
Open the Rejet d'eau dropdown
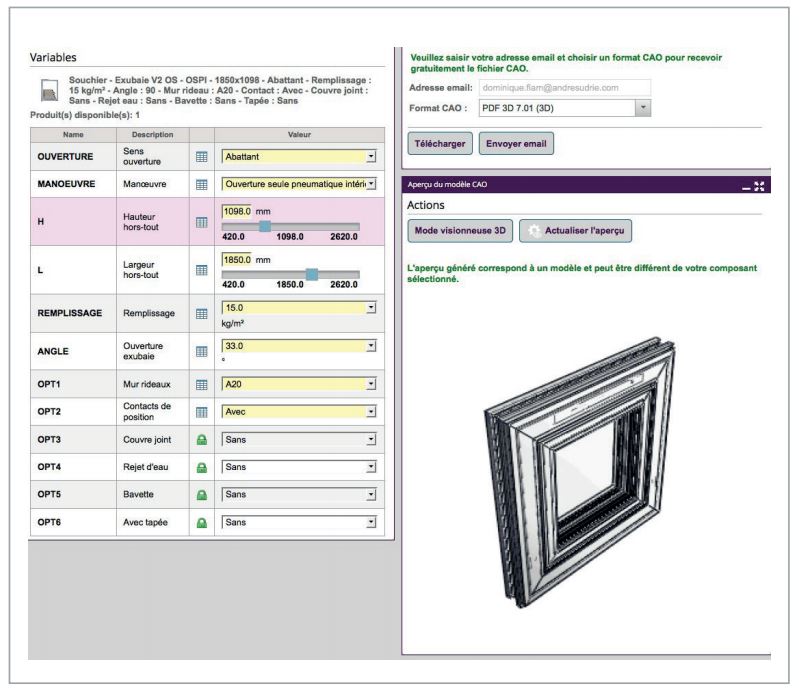[x=299, y=467]
